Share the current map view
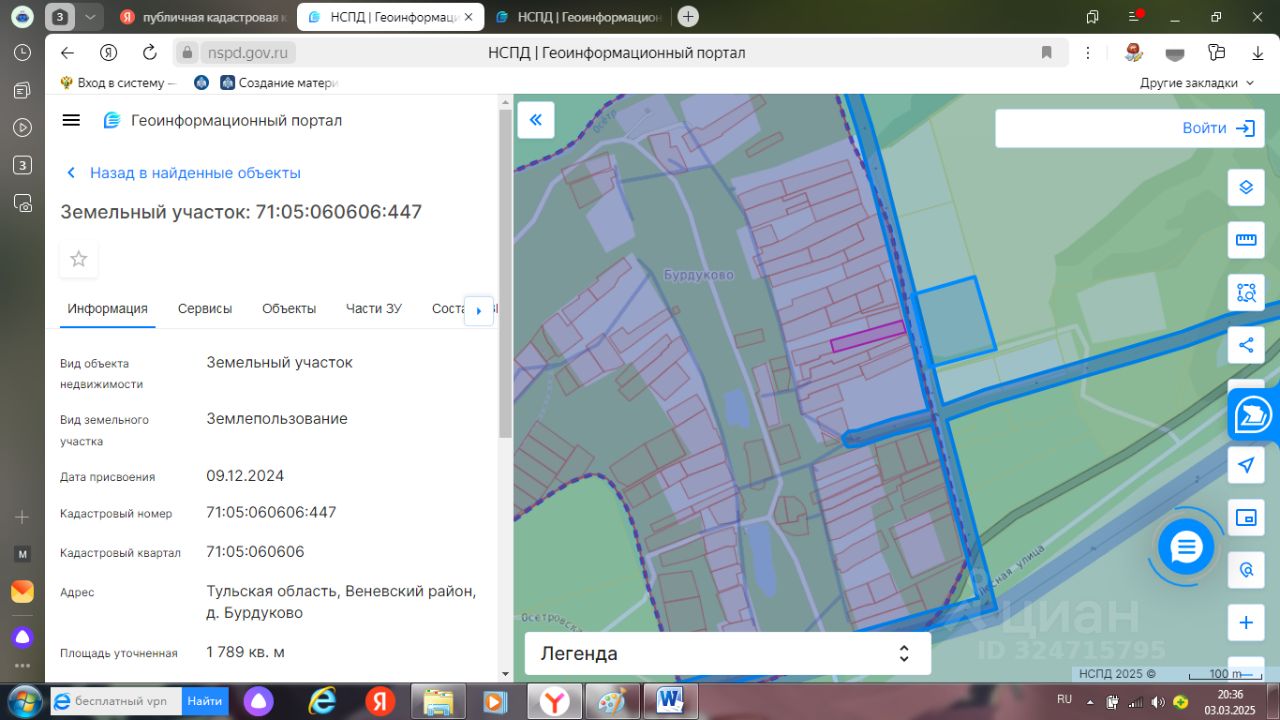The width and height of the screenshot is (1280, 720). point(1246,345)
